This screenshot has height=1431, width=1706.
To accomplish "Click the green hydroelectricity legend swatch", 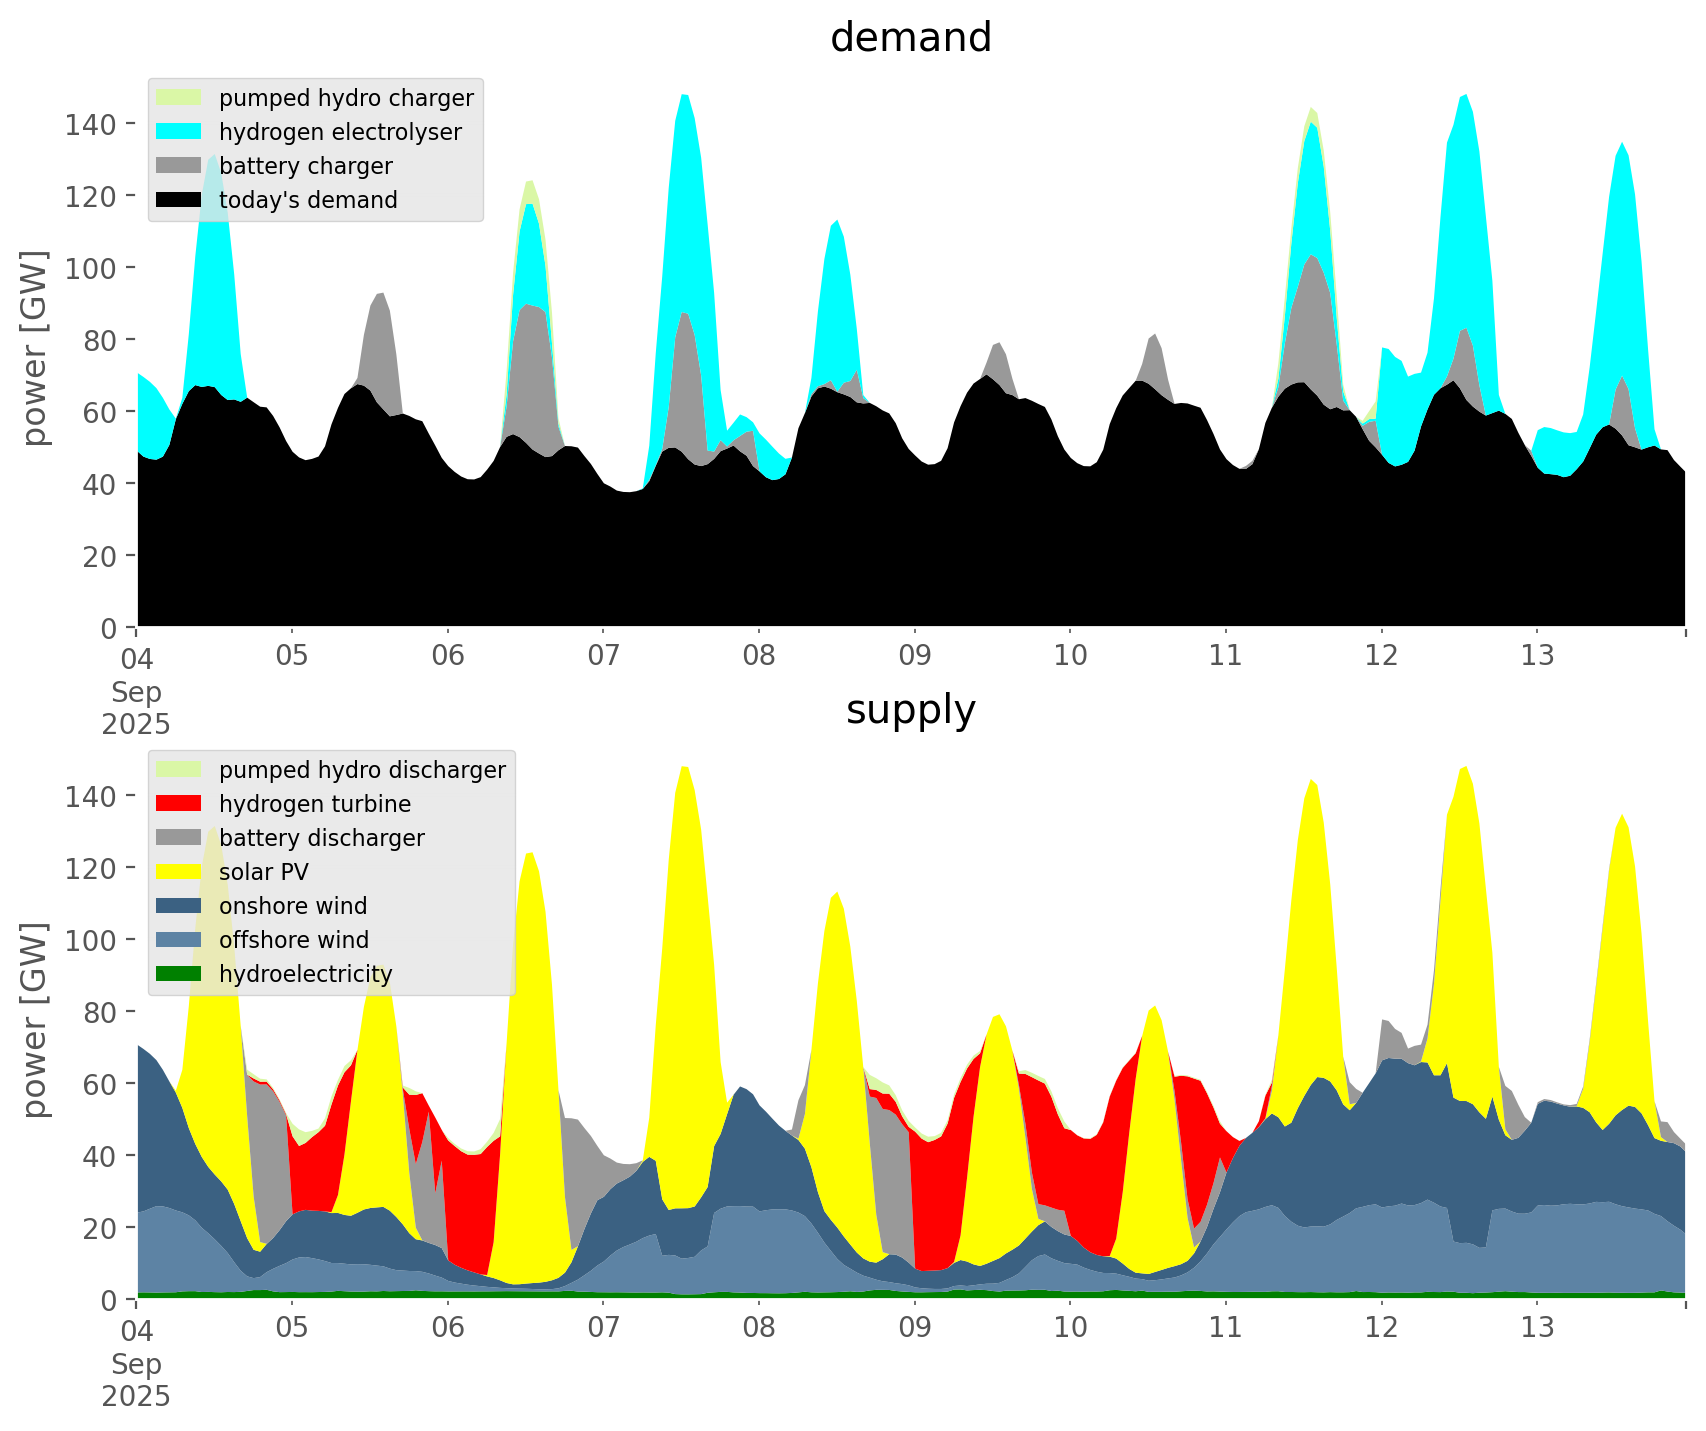I will [179, 974].
